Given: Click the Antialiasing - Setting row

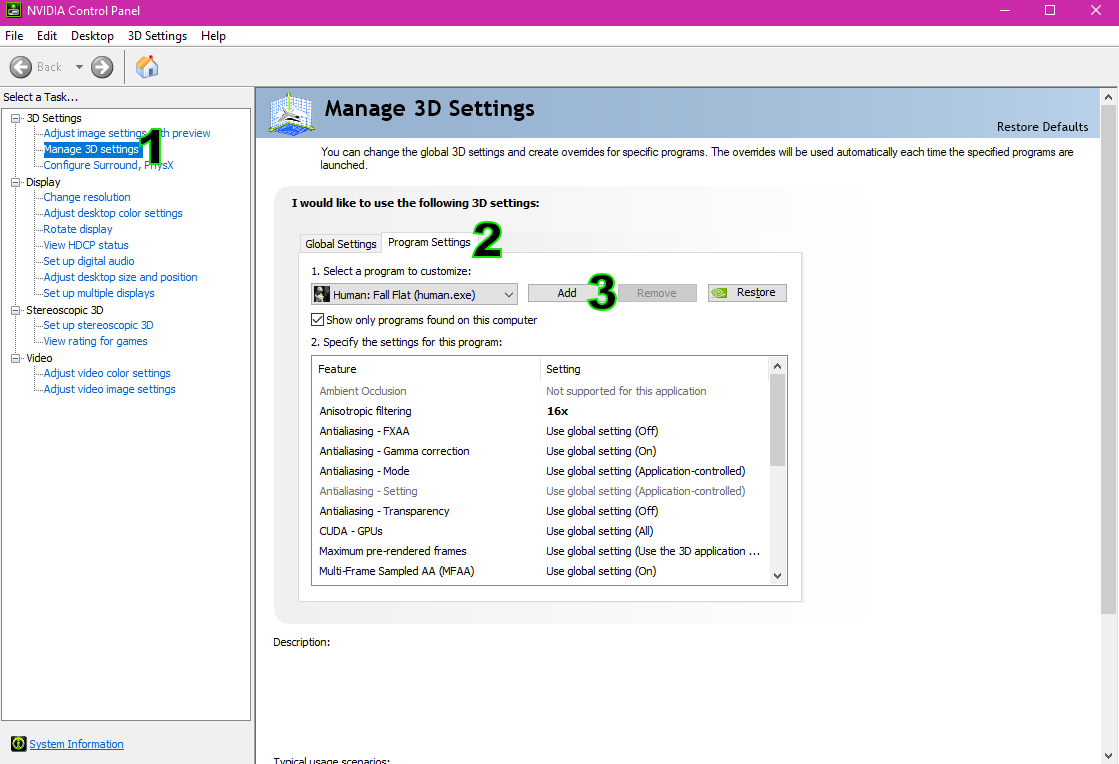Looking at the screenshot, I should click(x=541, y=491).
